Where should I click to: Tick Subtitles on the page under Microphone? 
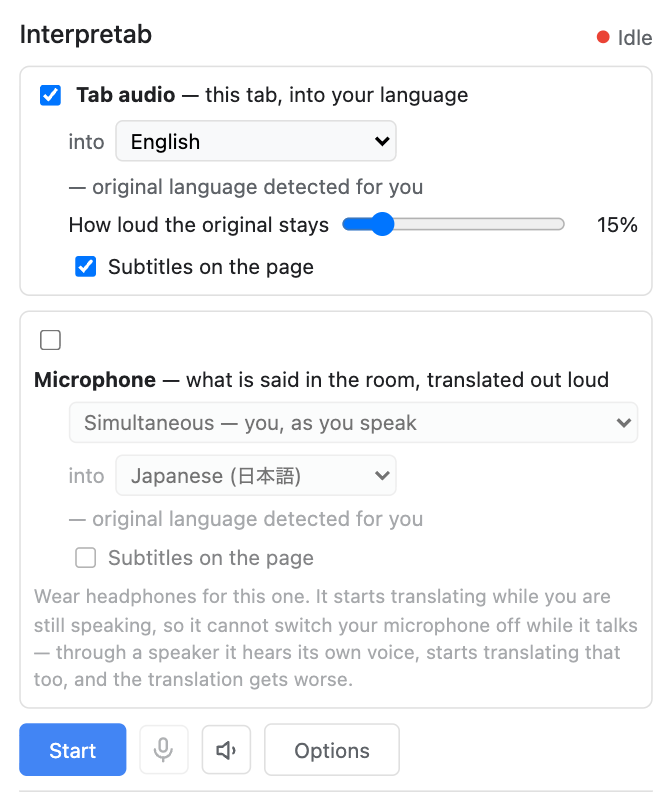tap(86, 558)
